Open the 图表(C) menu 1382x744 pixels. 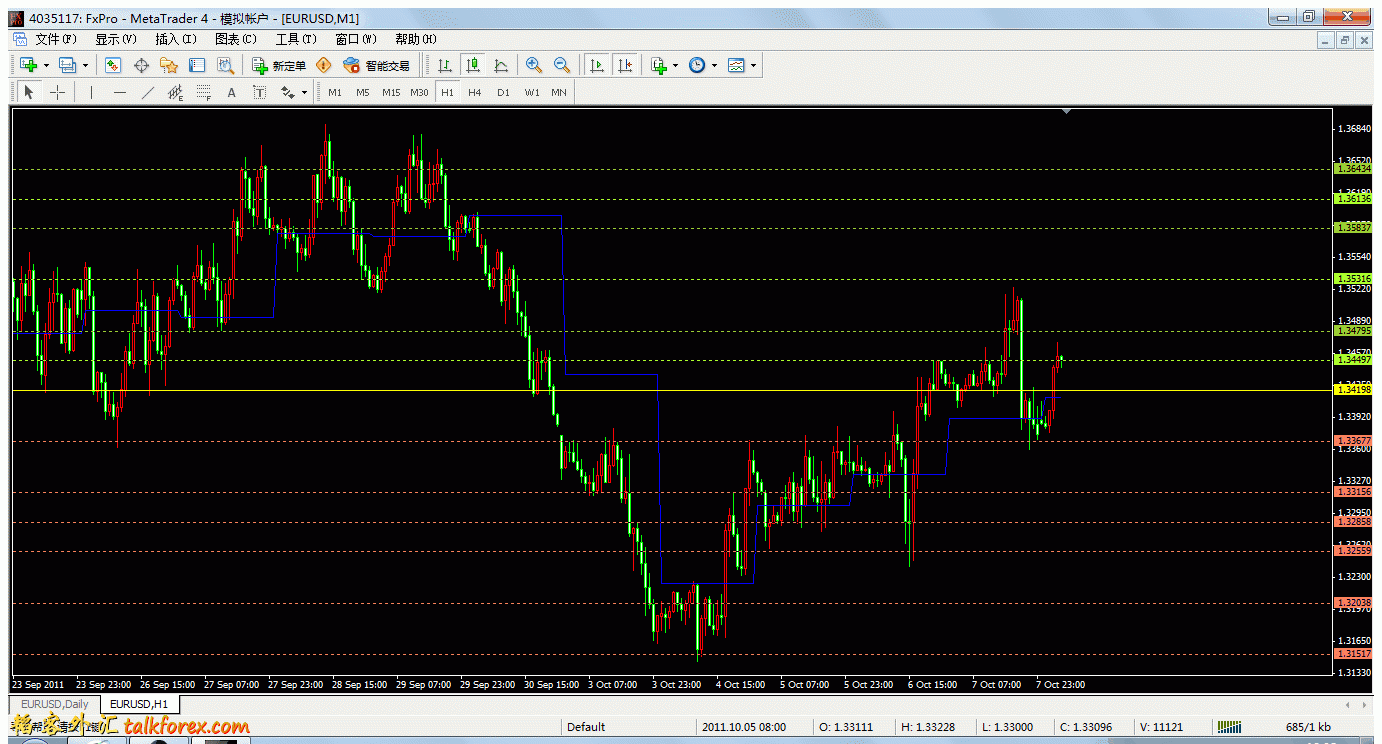236,39
